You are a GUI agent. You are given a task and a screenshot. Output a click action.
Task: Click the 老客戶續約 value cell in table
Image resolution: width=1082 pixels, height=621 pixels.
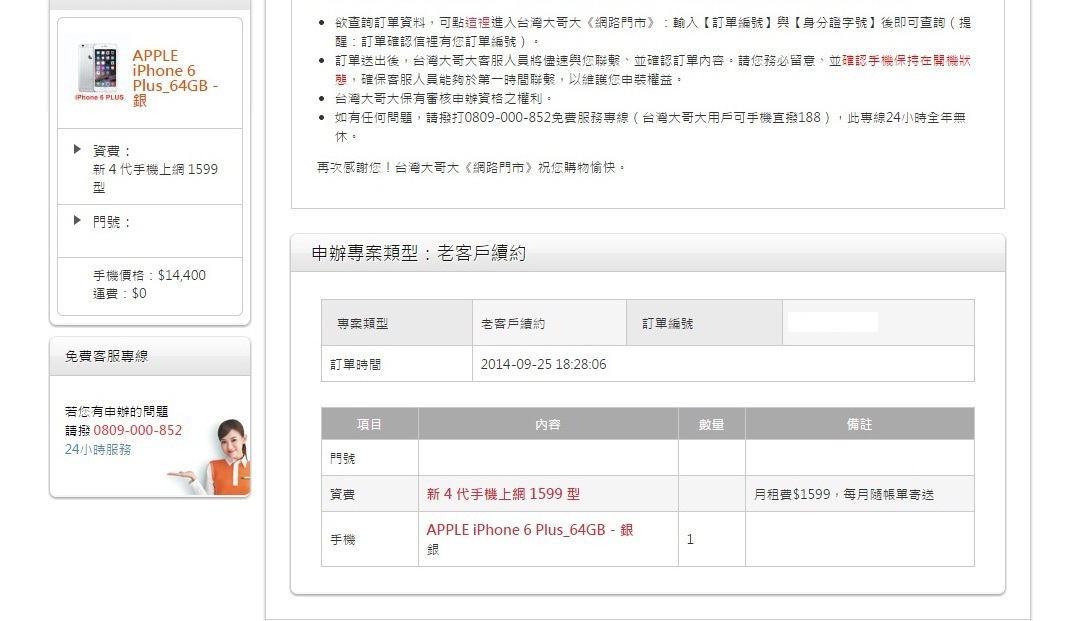pyautogui.click(x=549, y=323)
